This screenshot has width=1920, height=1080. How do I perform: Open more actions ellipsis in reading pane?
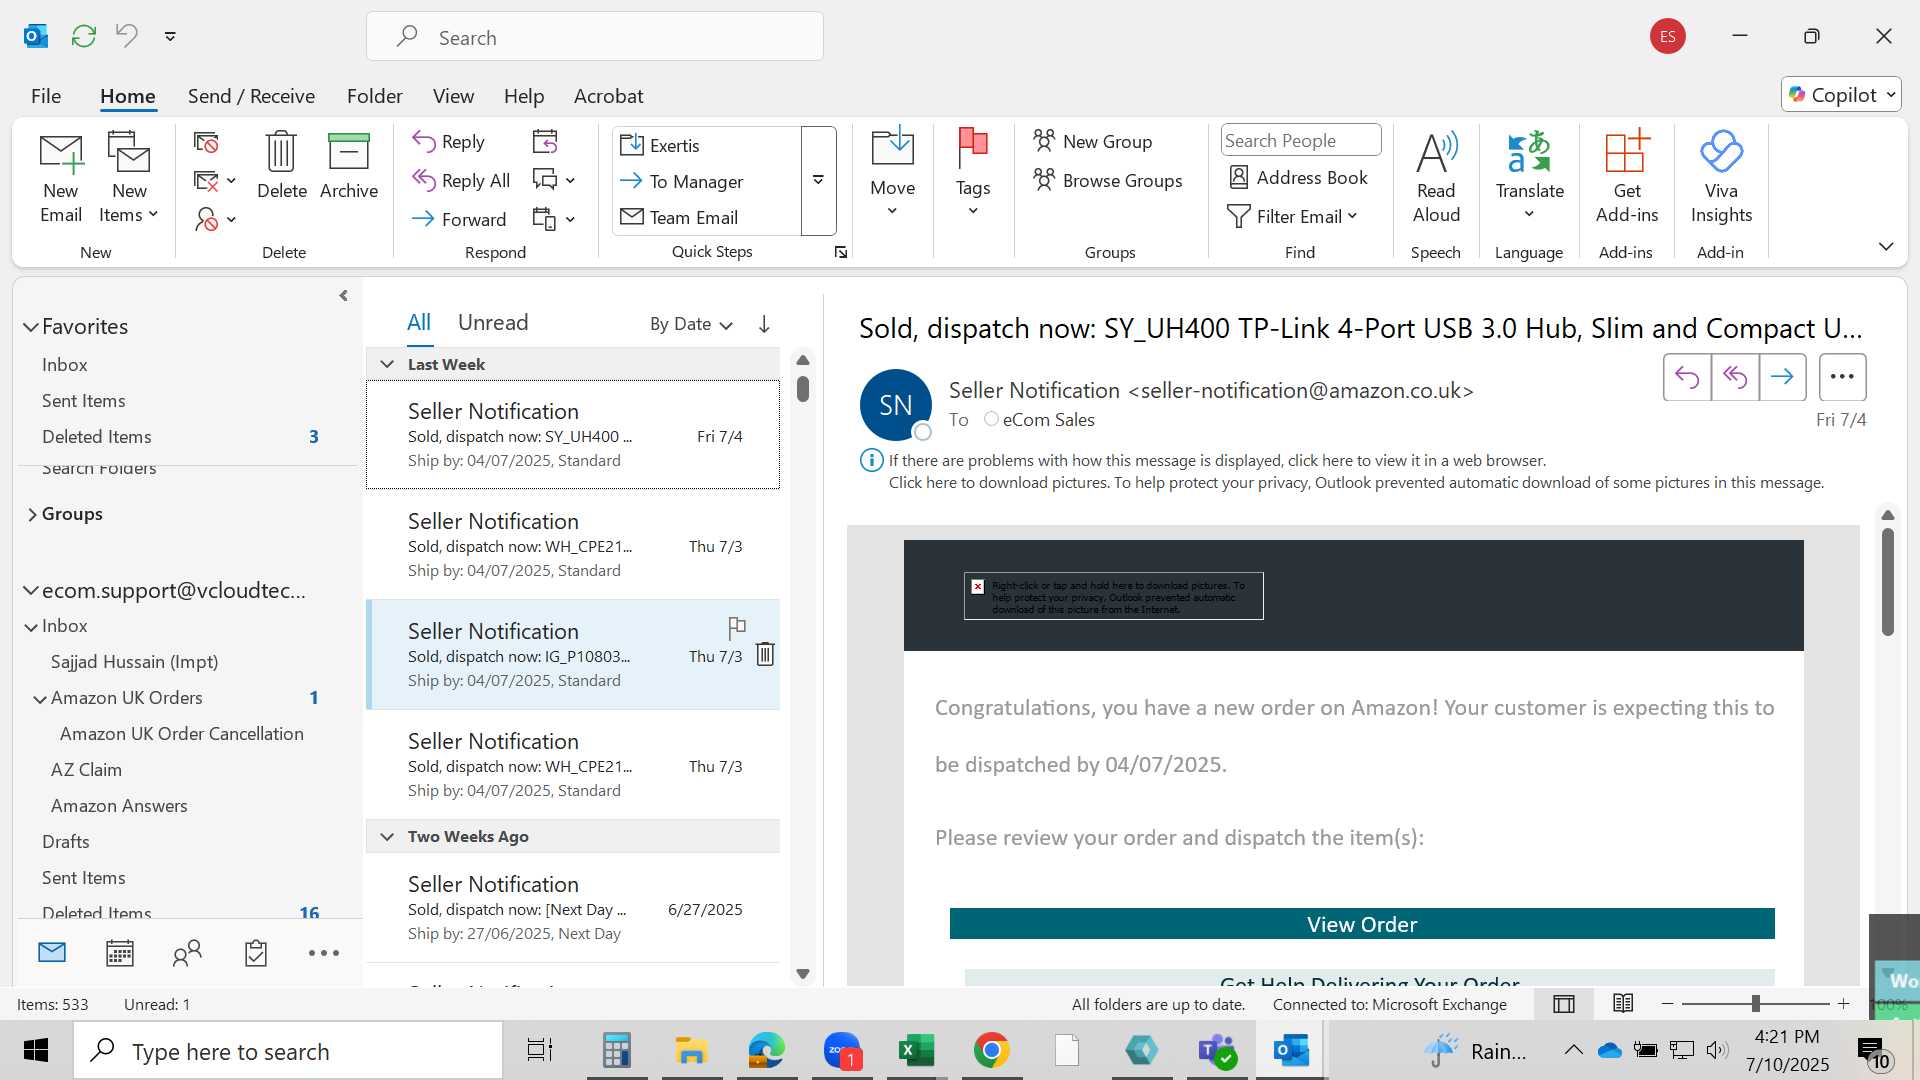tap(1842, 377)
